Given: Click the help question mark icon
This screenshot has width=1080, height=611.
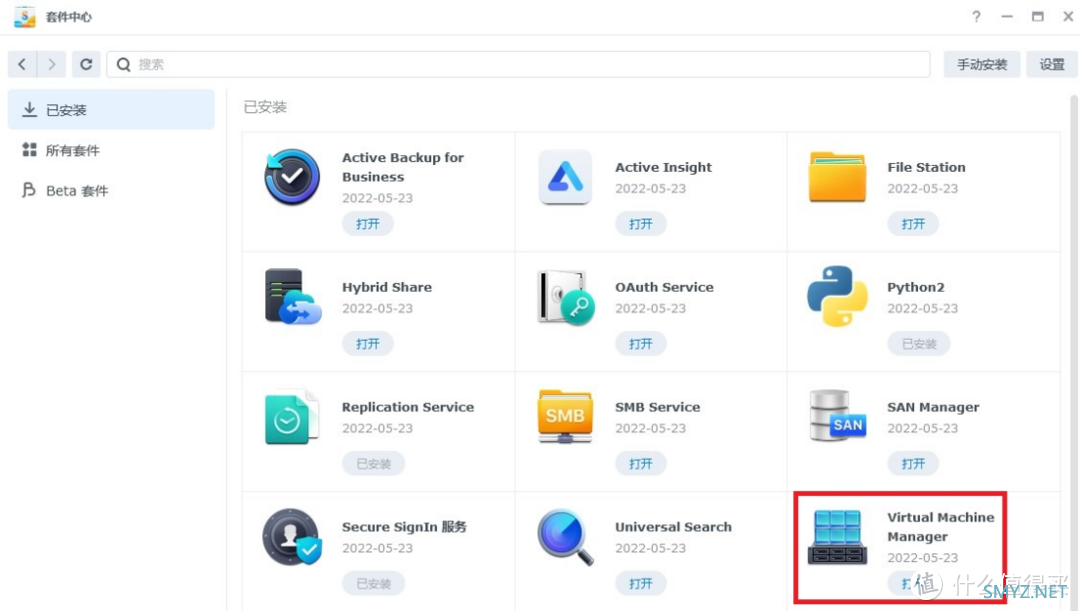Looking at the screenshot, I should pyautogui.click(x=976, y=17).
